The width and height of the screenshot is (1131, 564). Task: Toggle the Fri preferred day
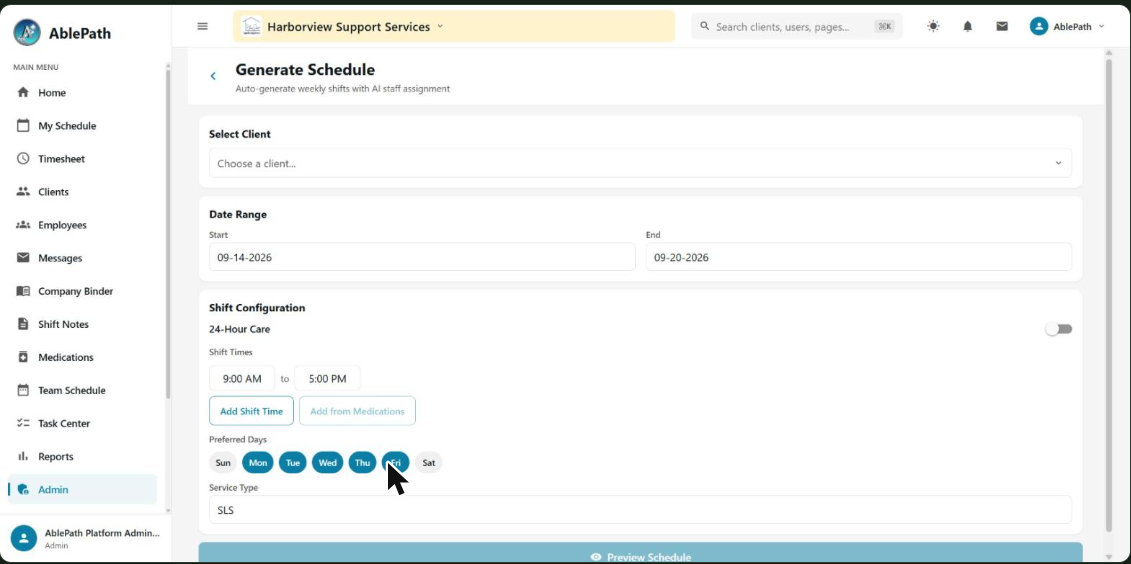[x=396, y=462]
